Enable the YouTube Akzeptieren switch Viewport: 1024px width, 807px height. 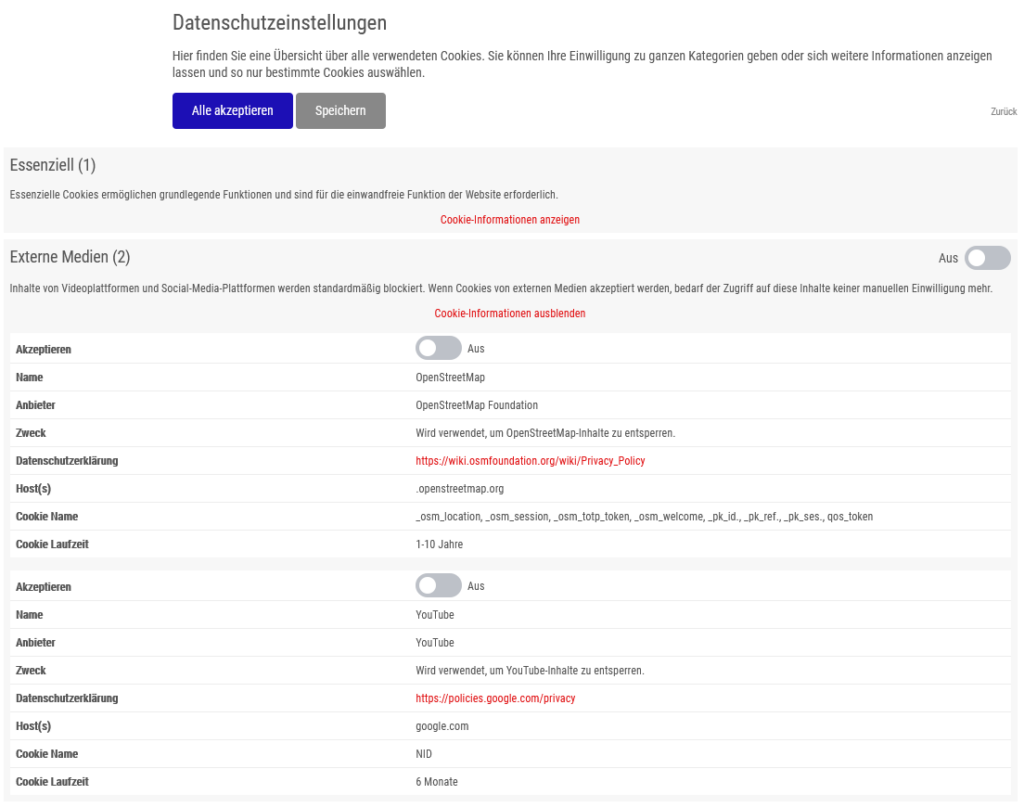click(x=438, y=586)
